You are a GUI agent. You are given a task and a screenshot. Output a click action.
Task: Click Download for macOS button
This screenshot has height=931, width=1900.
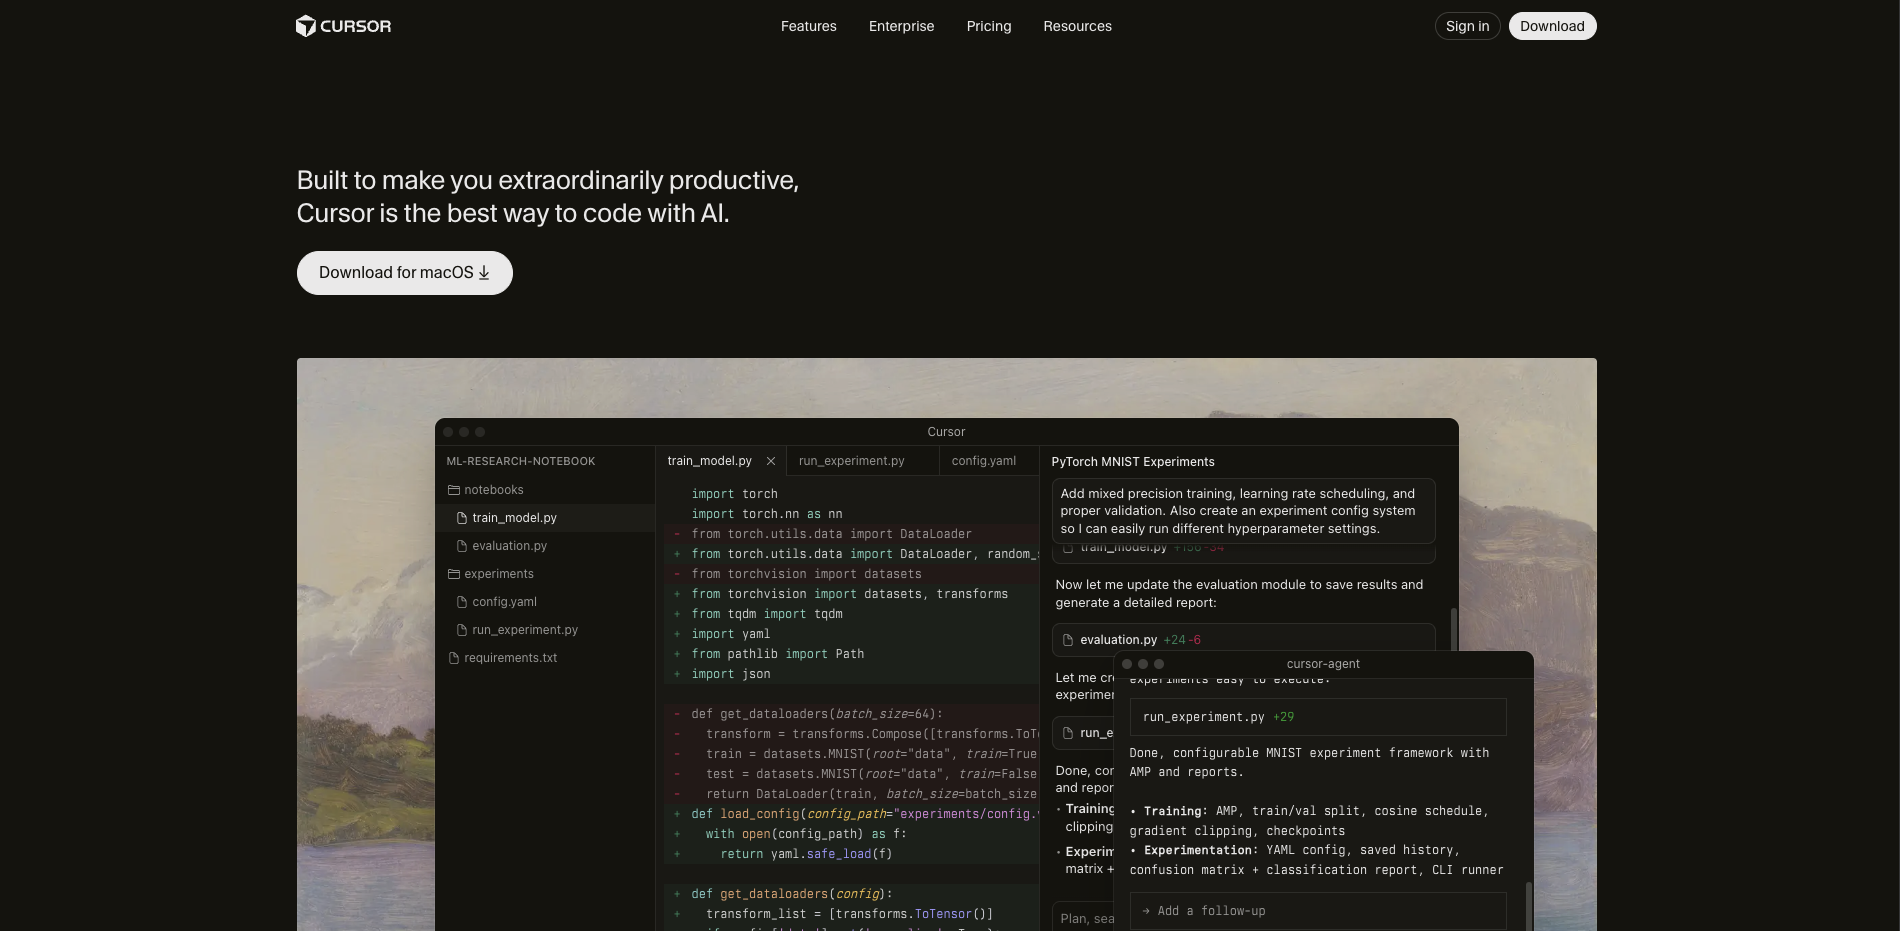tap(405, 273)
